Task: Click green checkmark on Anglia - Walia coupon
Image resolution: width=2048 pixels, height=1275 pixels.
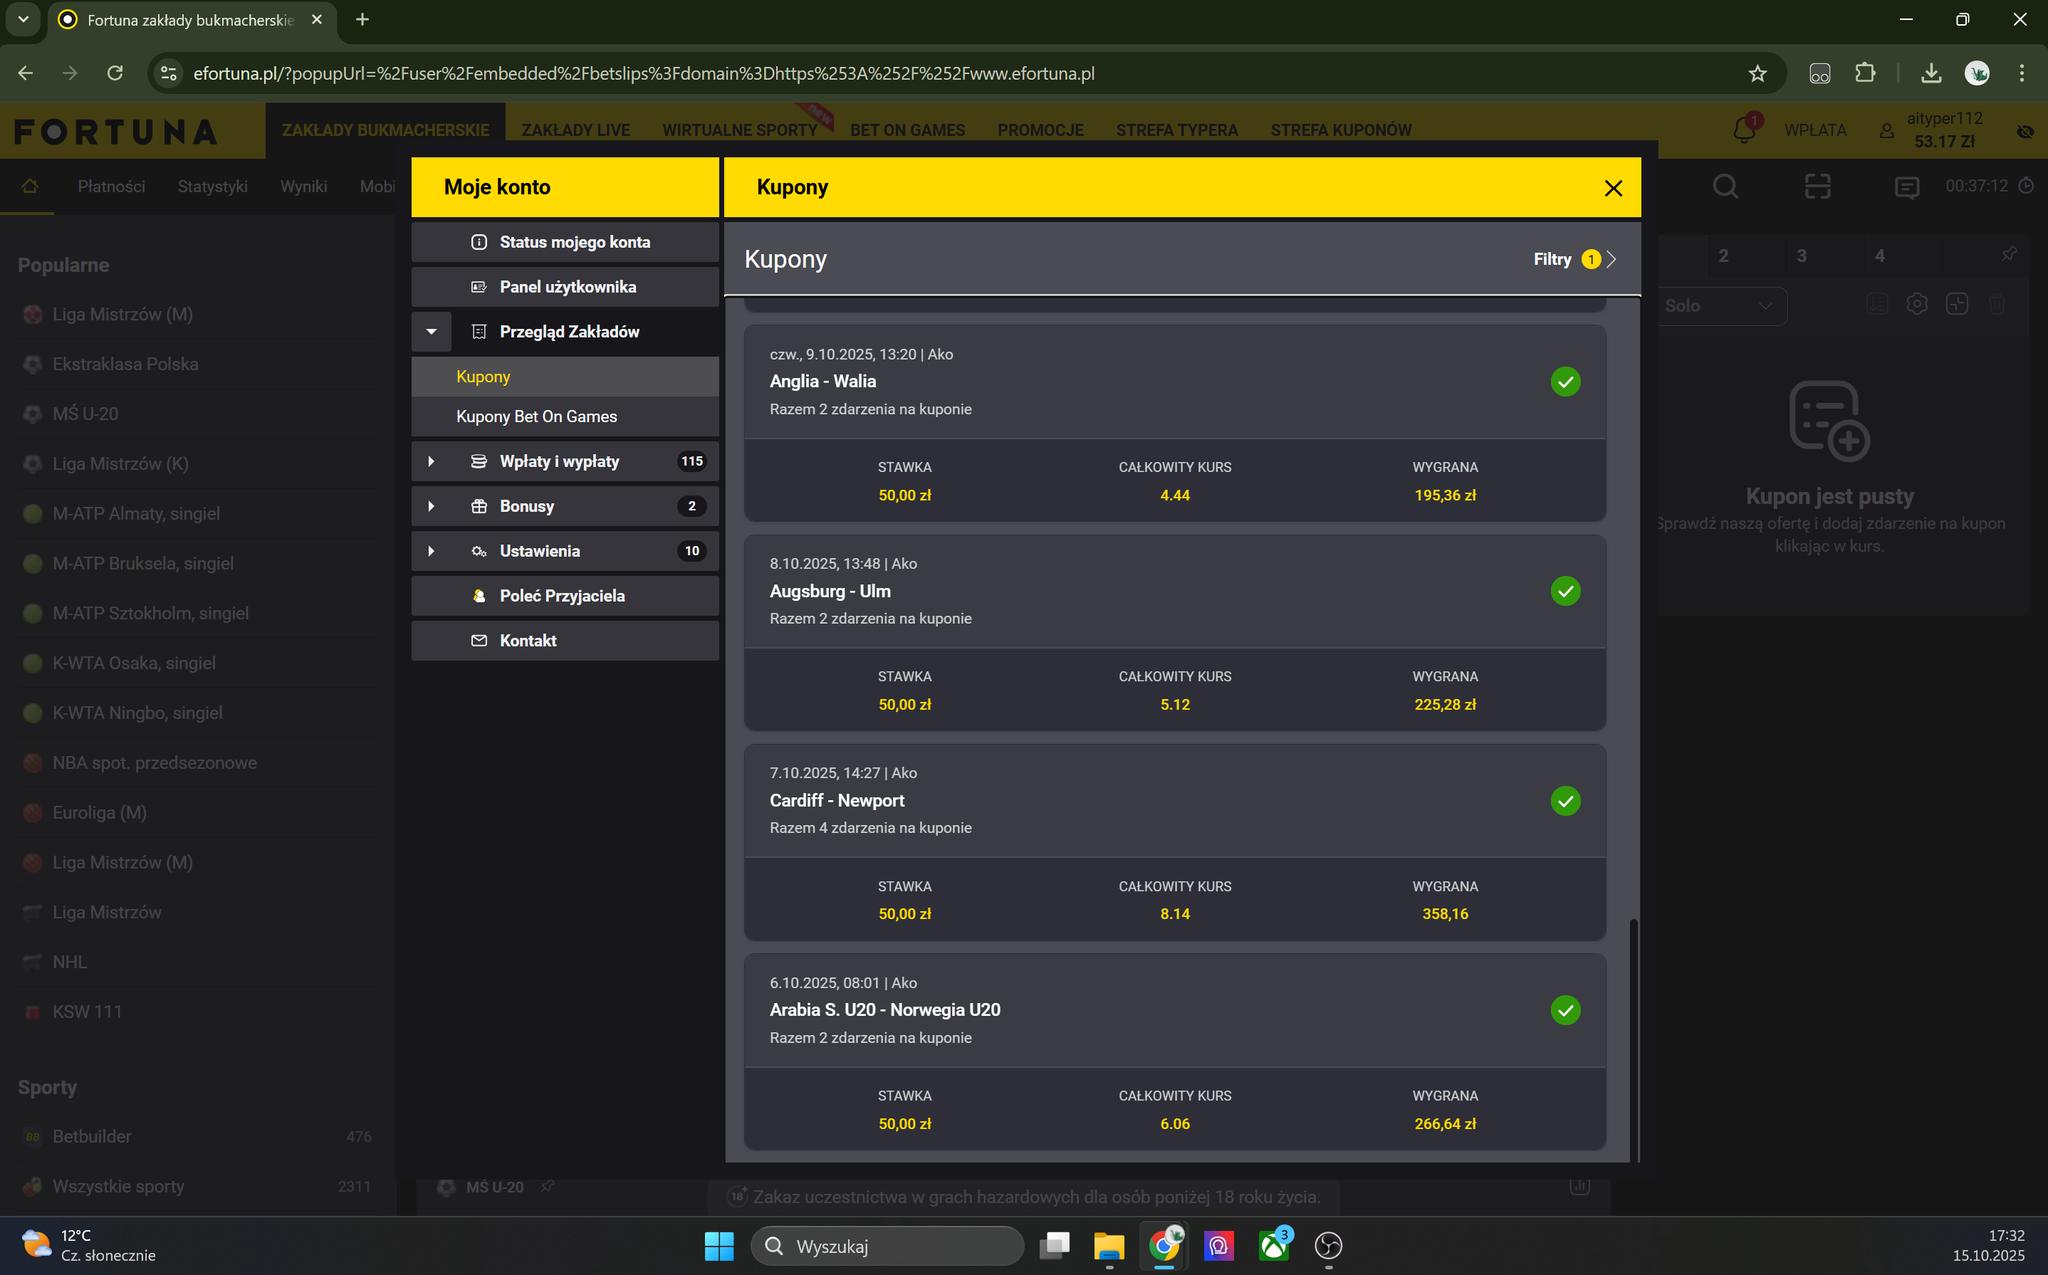Action: coord(1565,382)
